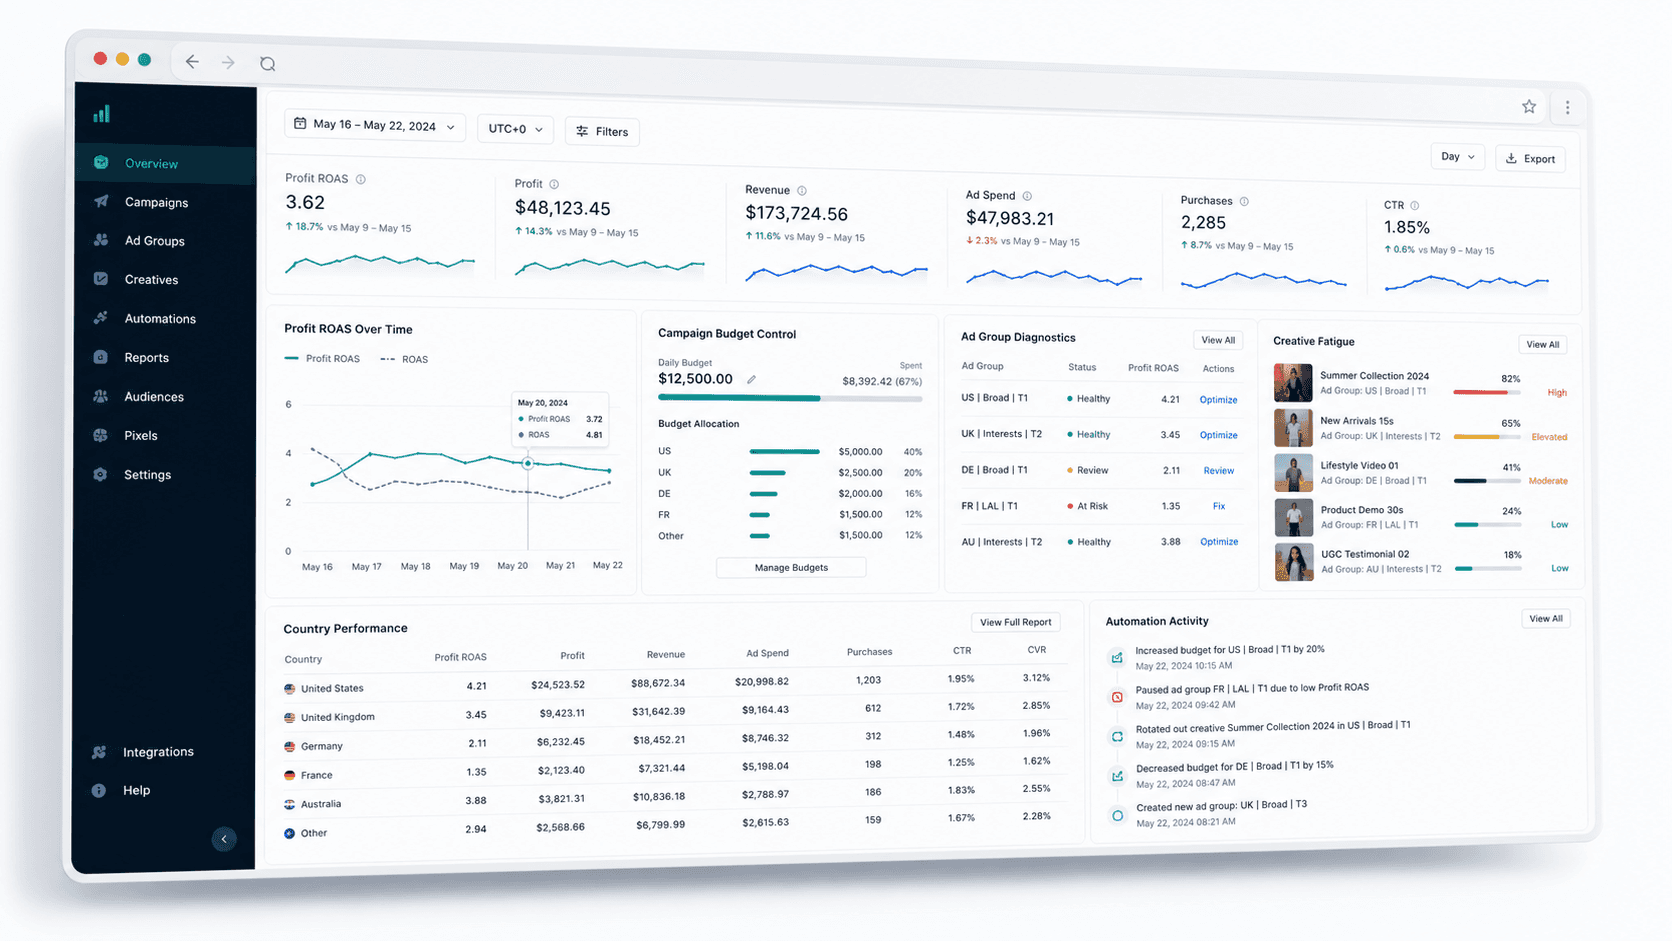Click the browser reload icon
This screenshot has height=941, width=1672.
click(x=267, y=64)
